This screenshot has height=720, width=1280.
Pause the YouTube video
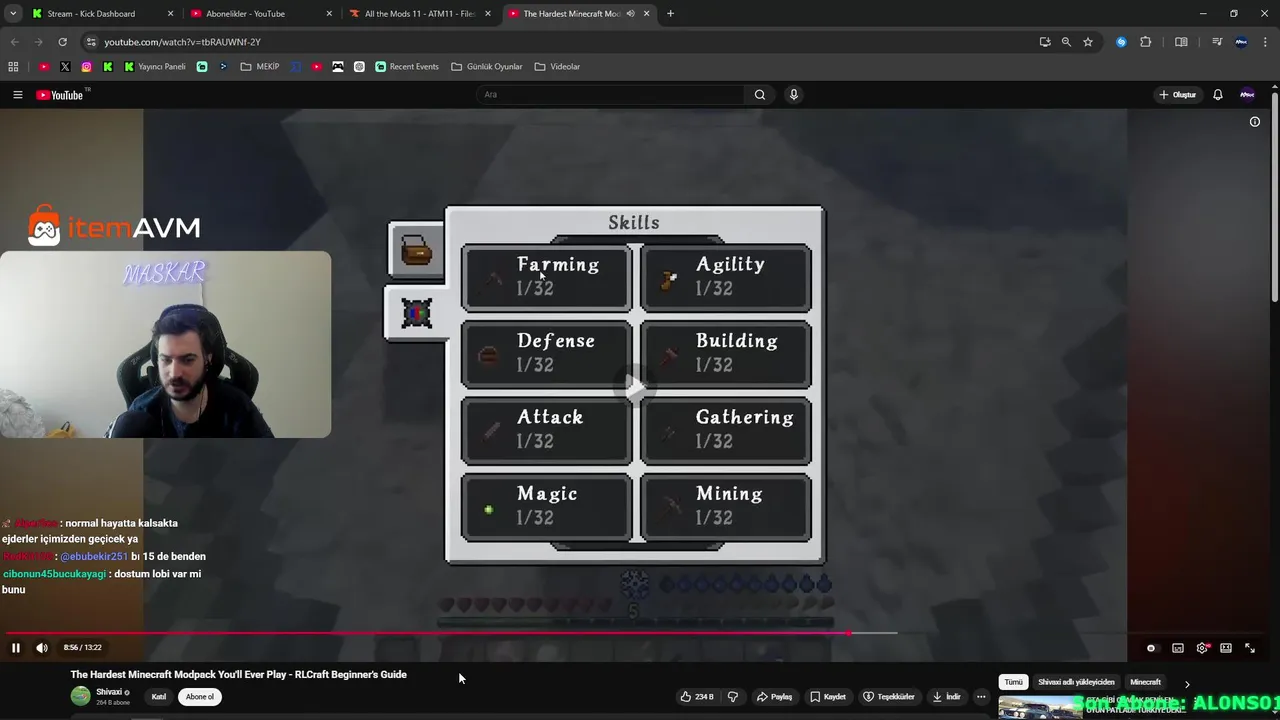click(16, 648)
